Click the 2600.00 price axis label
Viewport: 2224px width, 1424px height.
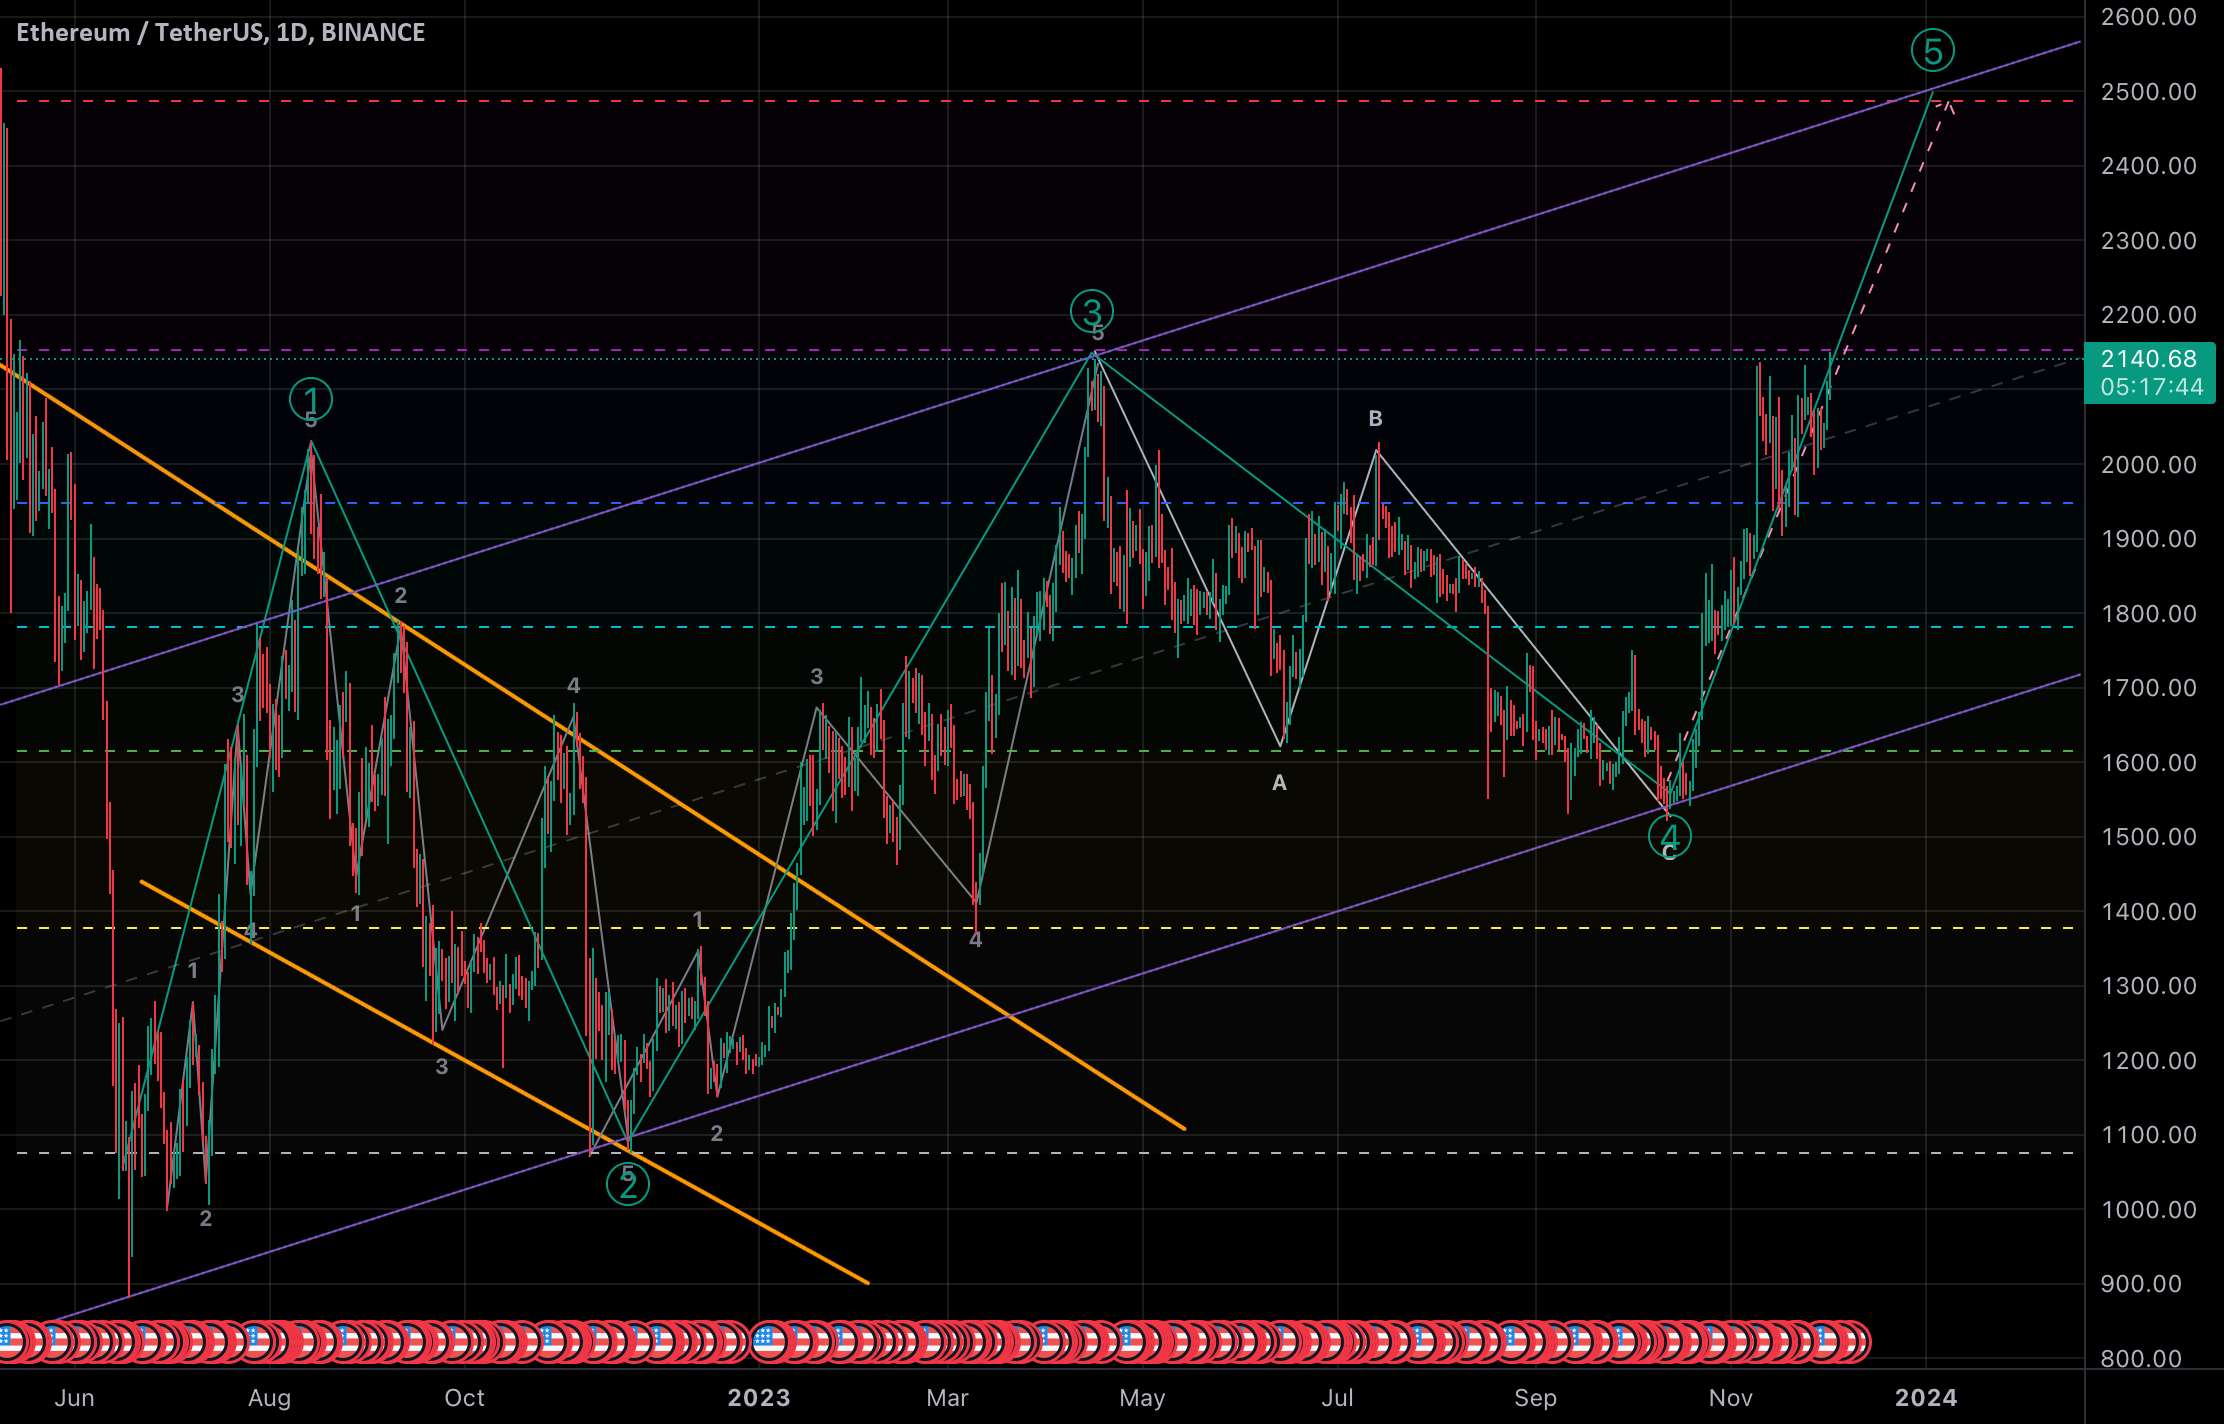2149,17
